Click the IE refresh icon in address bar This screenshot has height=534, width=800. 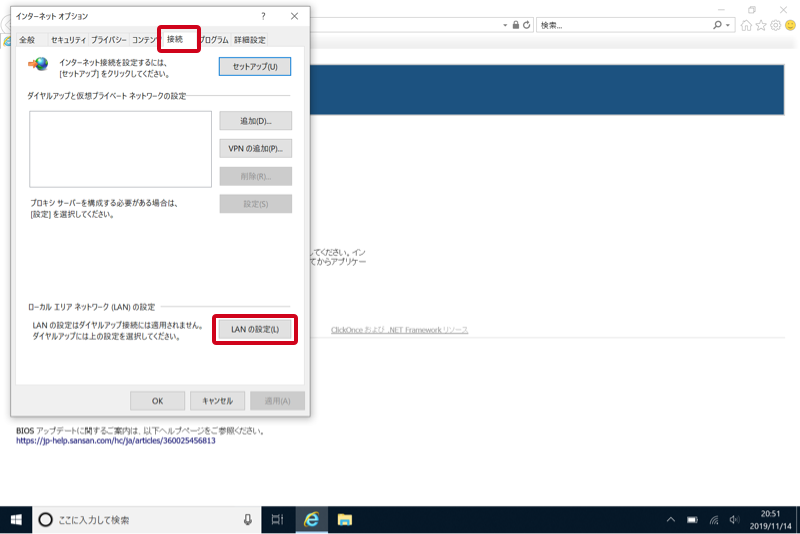point(527,25)
